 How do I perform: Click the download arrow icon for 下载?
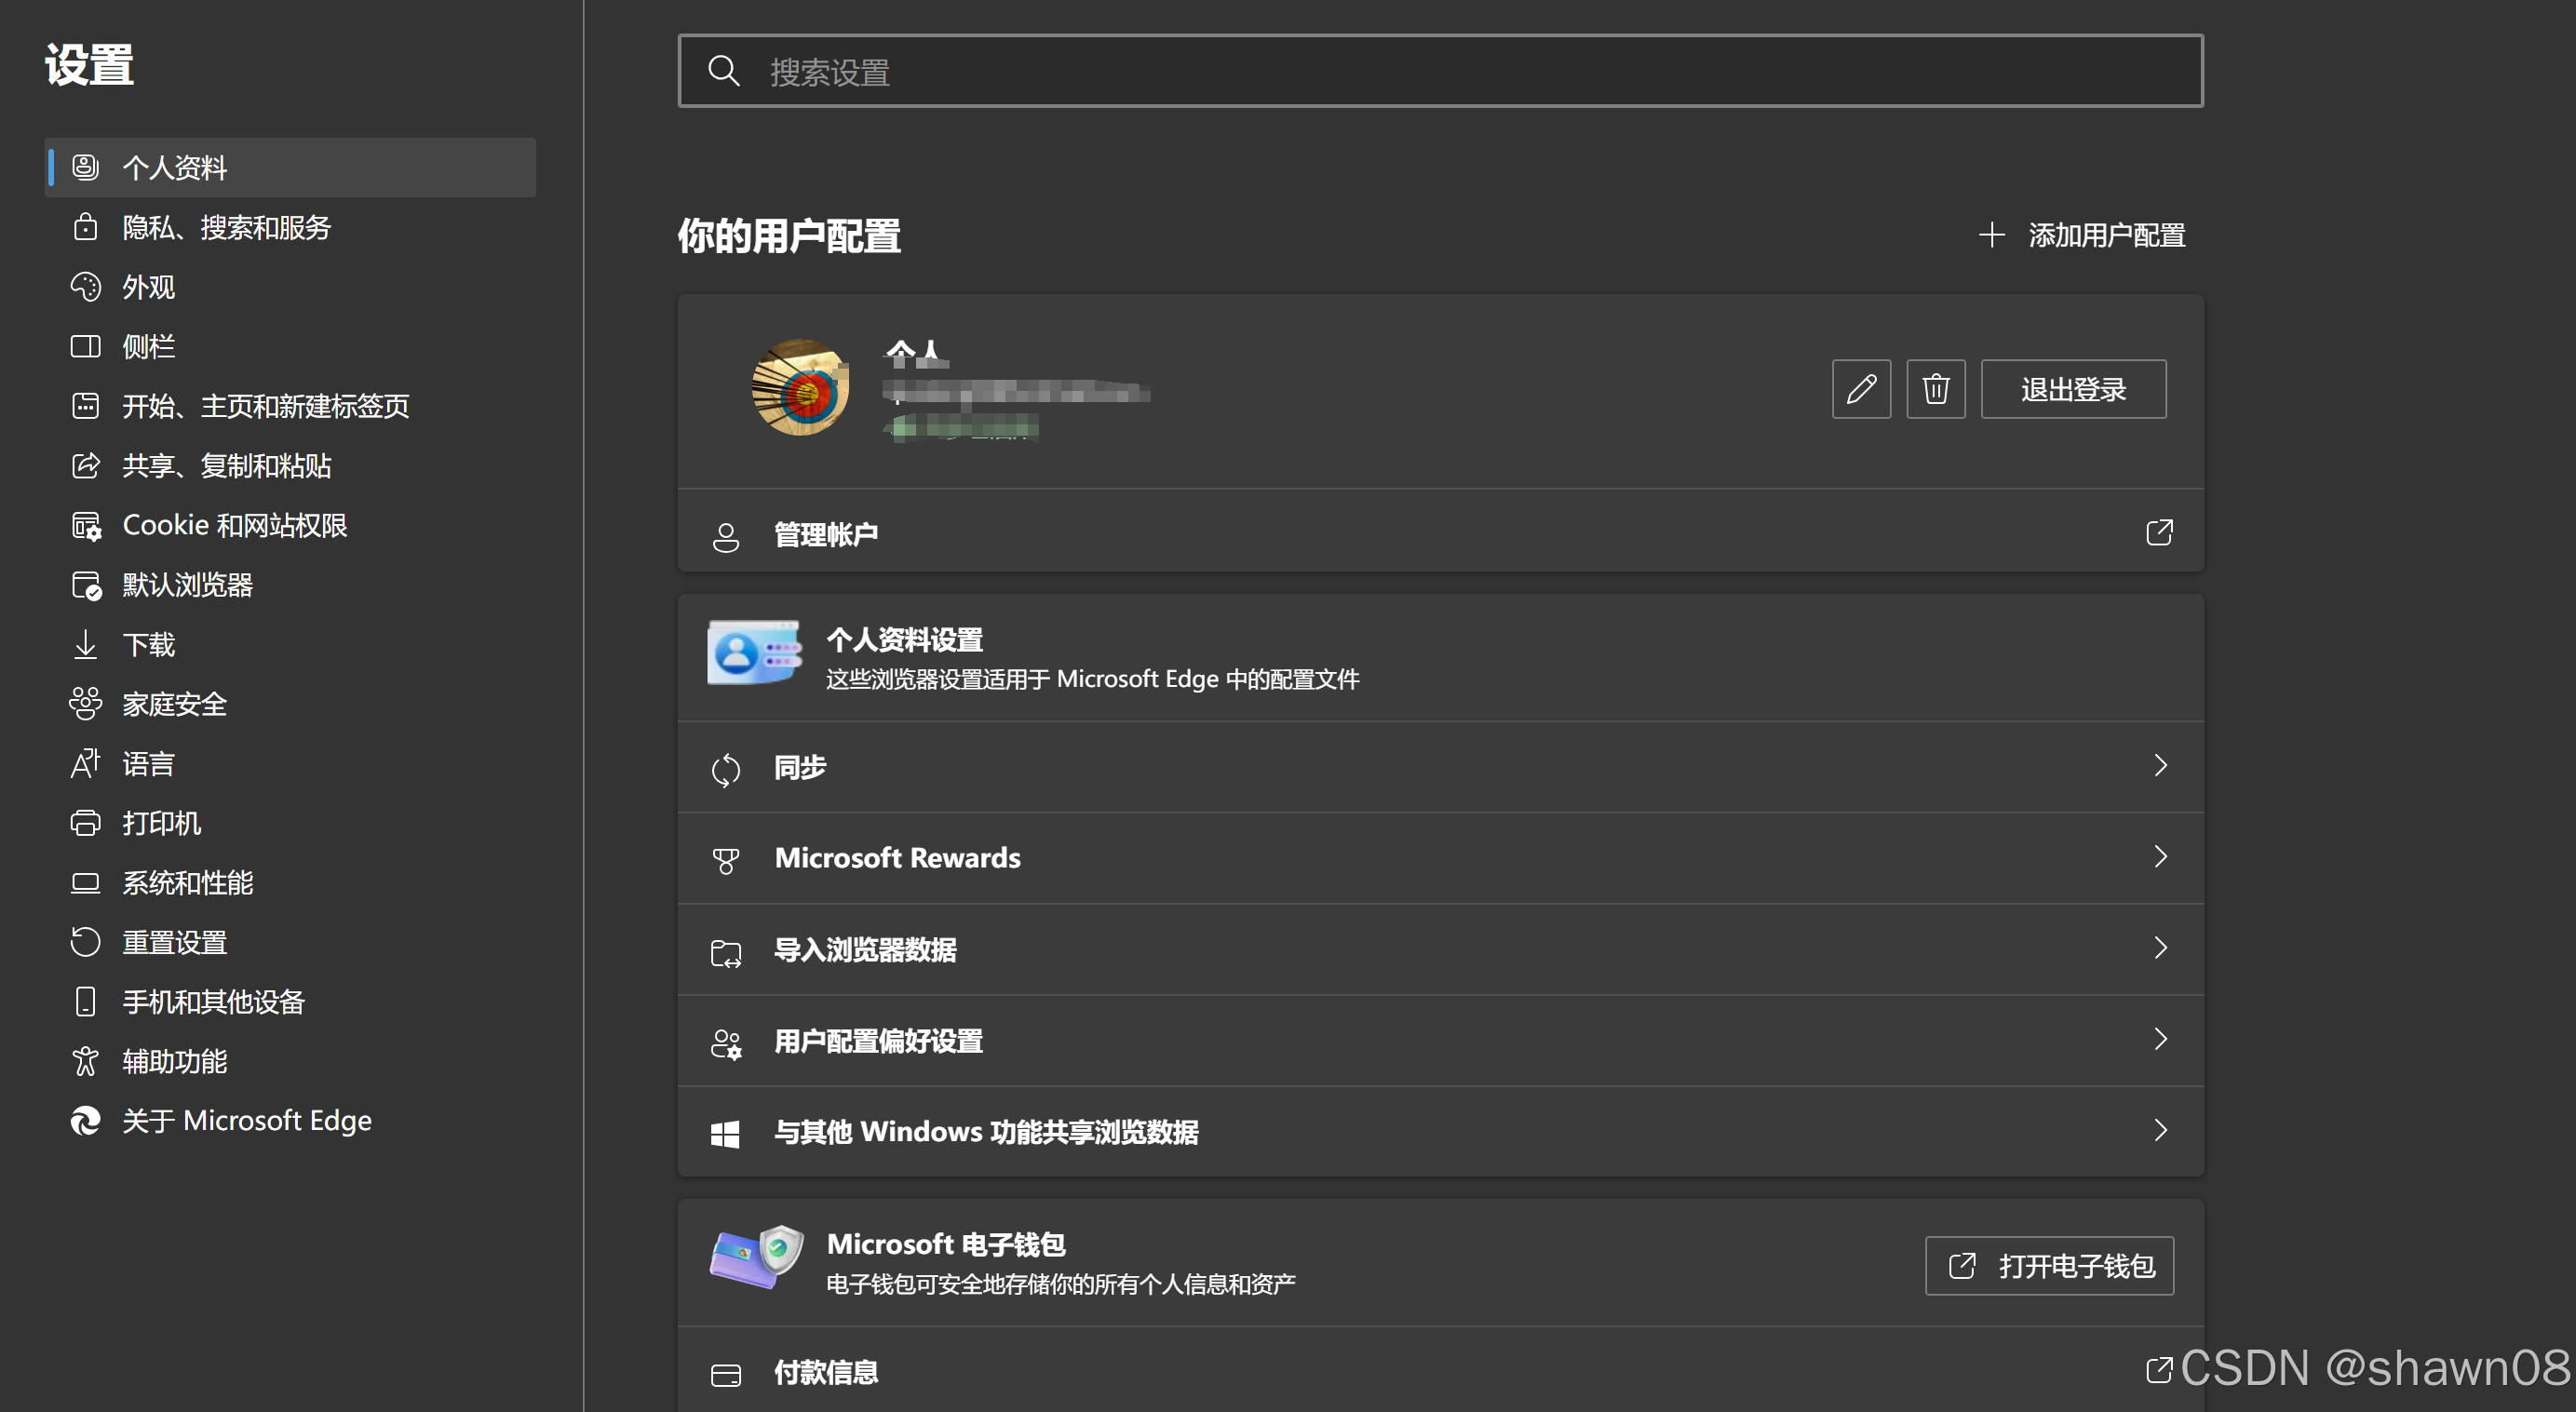pos(86,644)
